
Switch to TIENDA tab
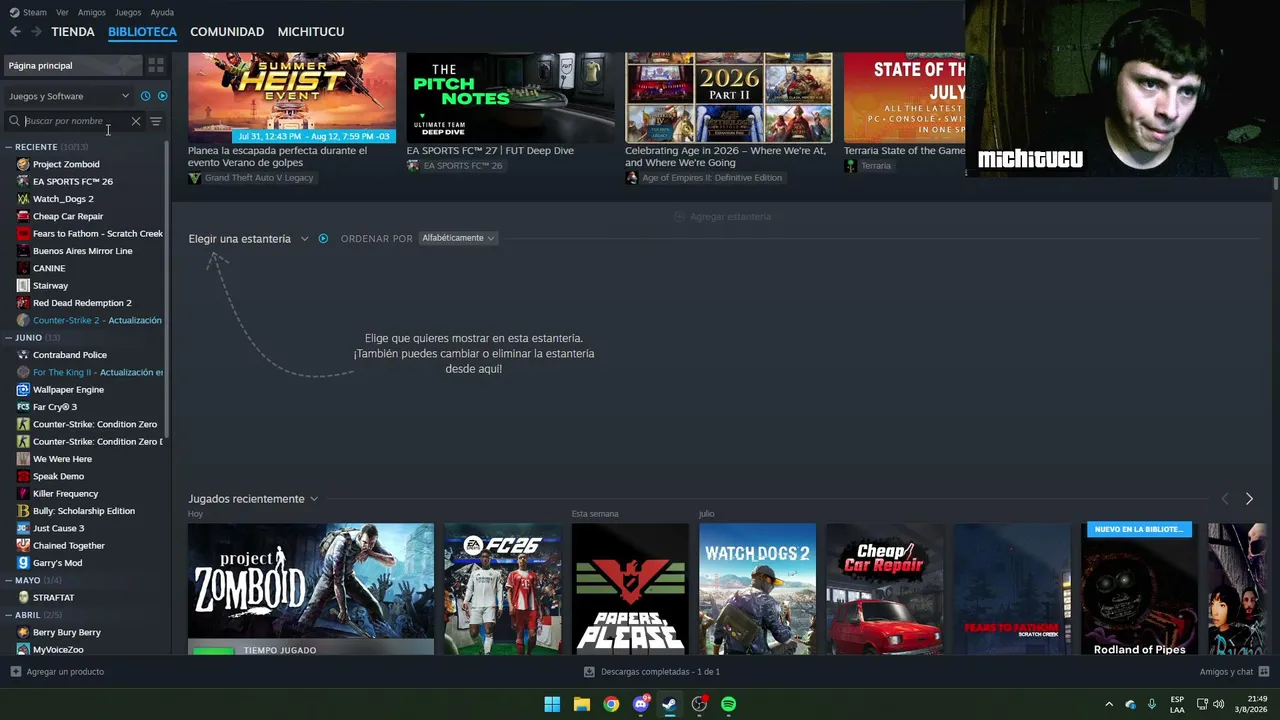[73, 32]
